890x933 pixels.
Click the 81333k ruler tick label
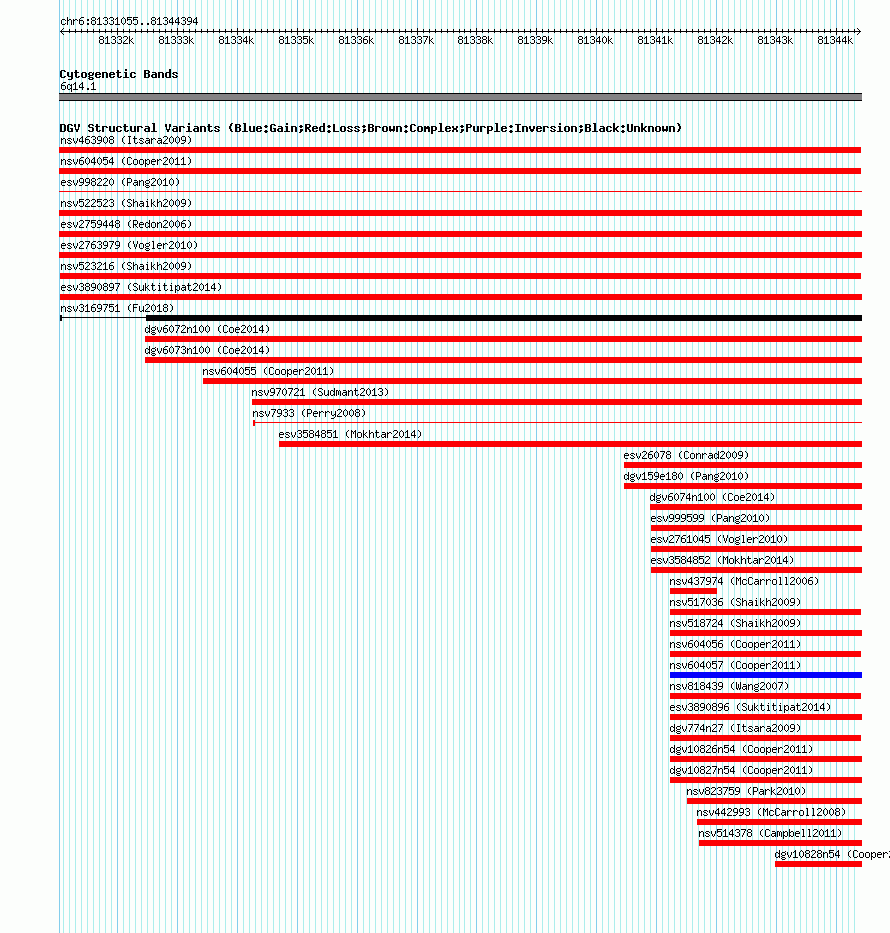[x=176, y=40]
